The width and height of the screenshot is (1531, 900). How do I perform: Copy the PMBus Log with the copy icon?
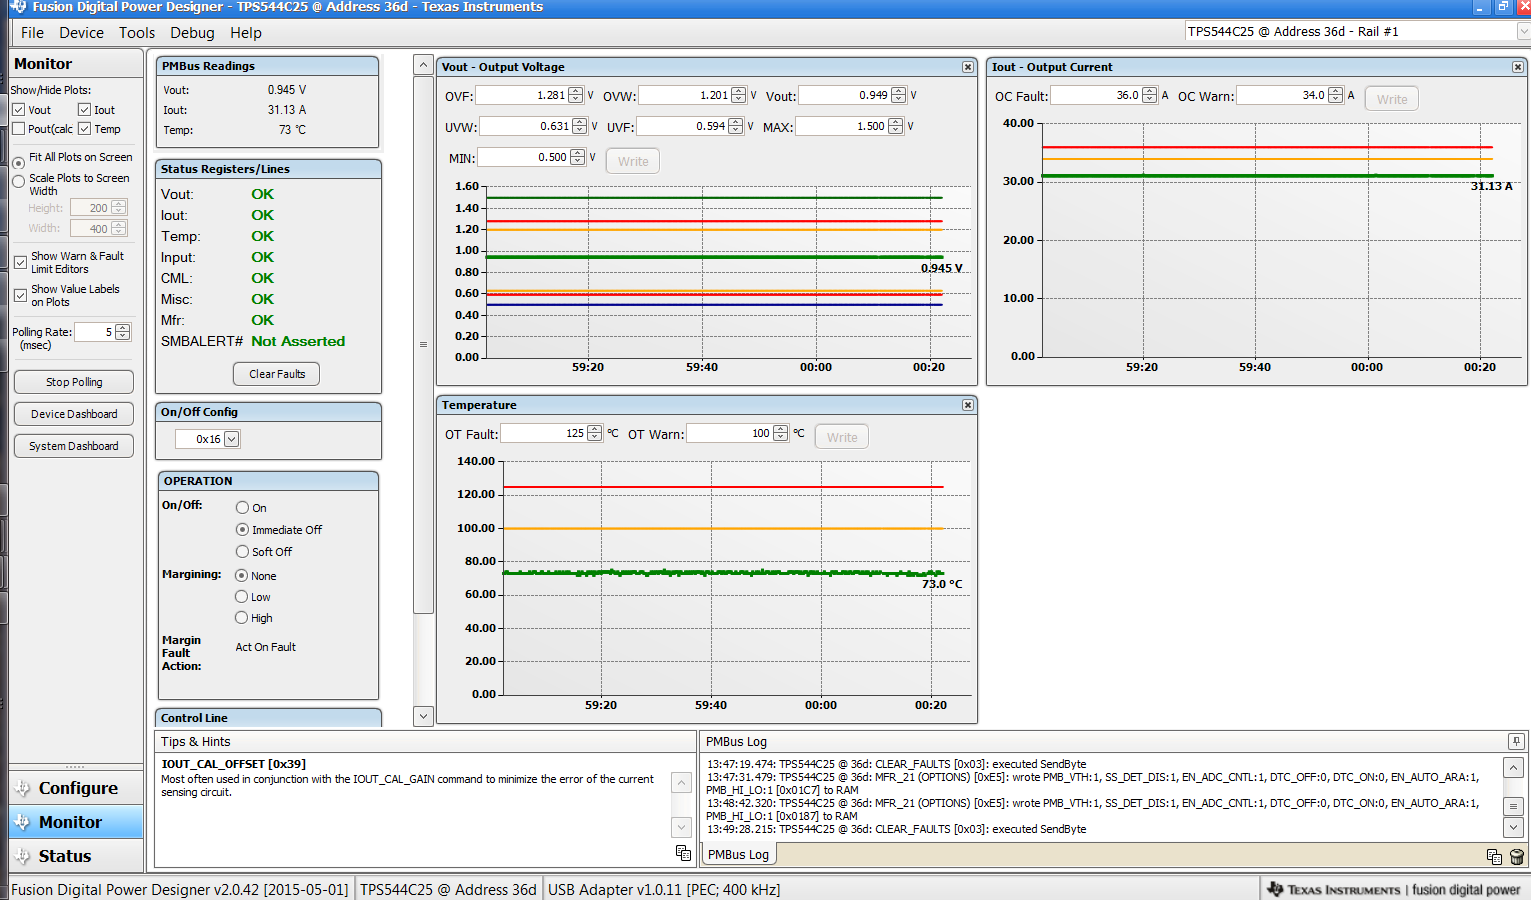coord(1495,857)
